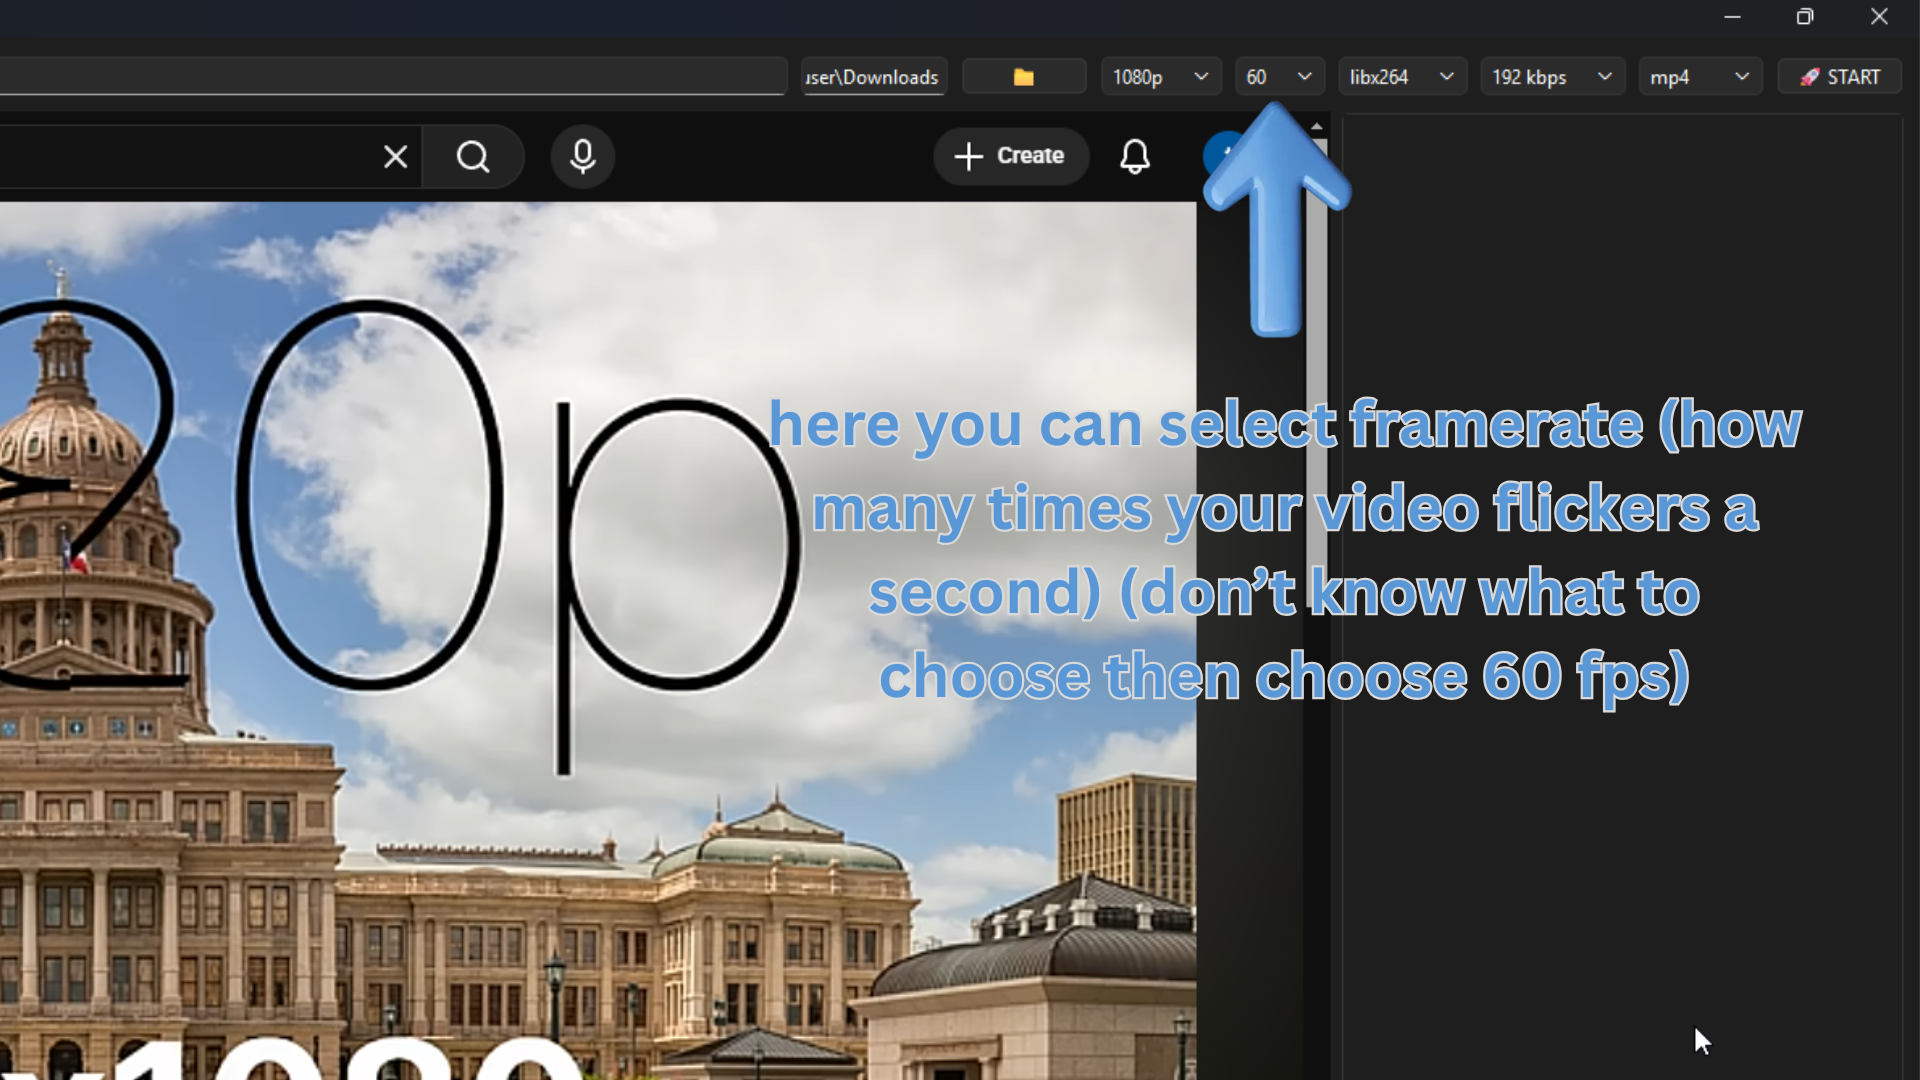Clear the search field using the X icon
Viewport: 1920px width, 1080px height.
394,156
